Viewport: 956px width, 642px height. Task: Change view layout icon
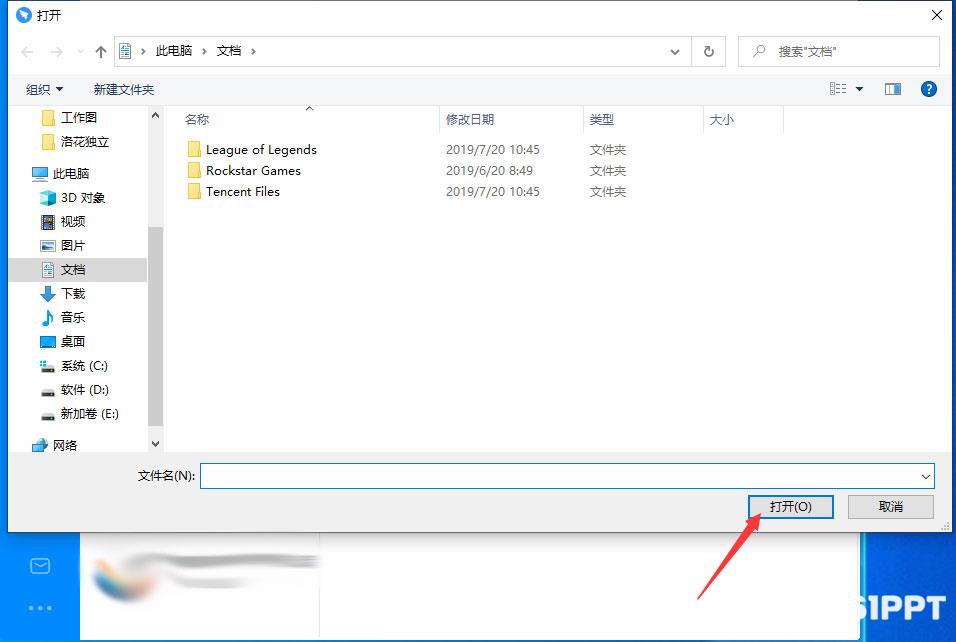(x=838, y=89)
